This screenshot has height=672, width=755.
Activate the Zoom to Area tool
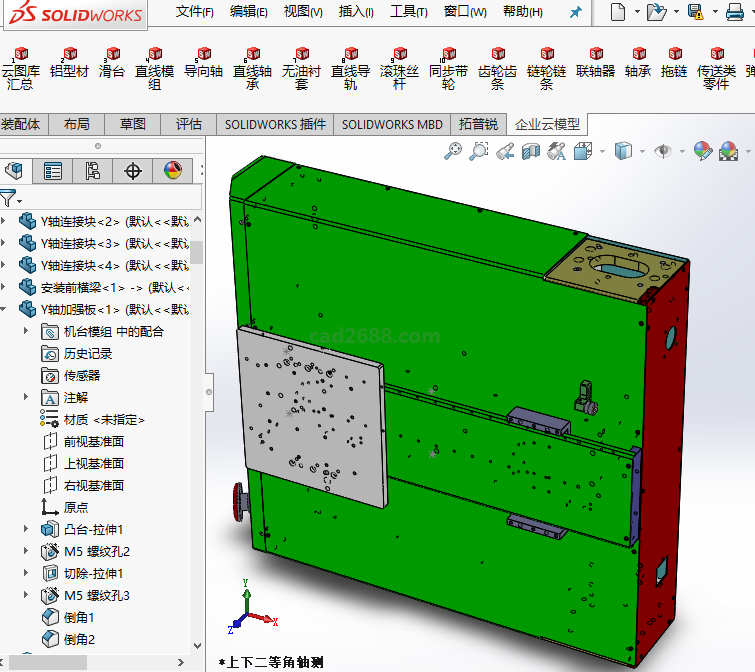pyautogui.click(x=479, y=151)
